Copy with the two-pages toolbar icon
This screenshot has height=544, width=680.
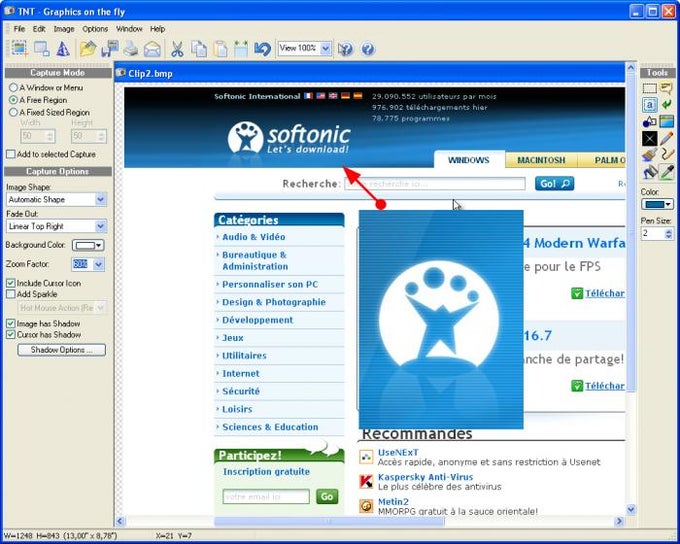199,49
